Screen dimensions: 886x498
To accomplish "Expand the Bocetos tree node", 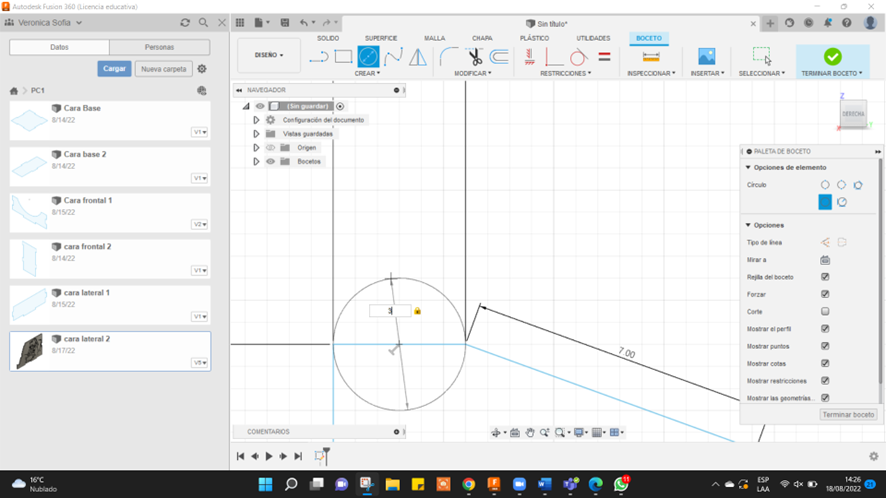I will pyautogui.click(x=256, y=162).
